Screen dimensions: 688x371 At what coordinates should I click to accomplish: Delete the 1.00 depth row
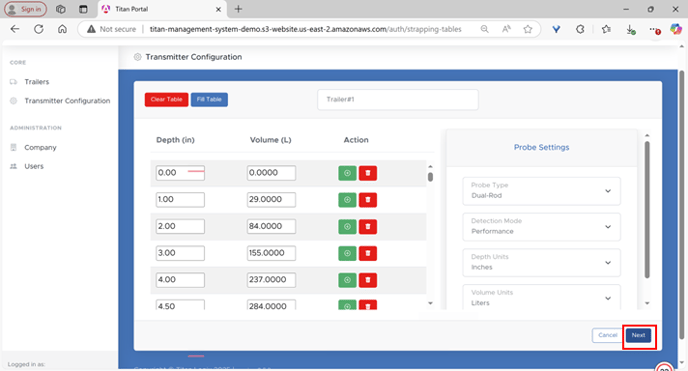point(368,200)
